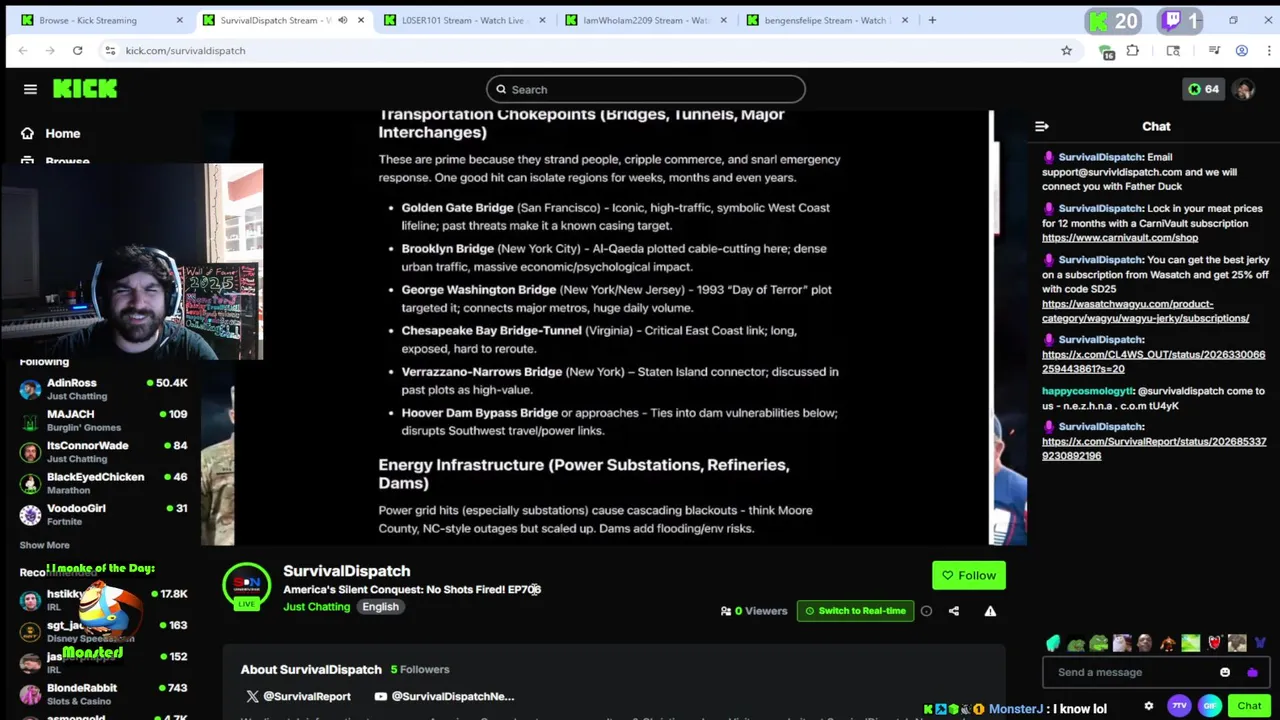Open the GIF picker button
Screen dimensions: 1280x720
(1209, 706)
